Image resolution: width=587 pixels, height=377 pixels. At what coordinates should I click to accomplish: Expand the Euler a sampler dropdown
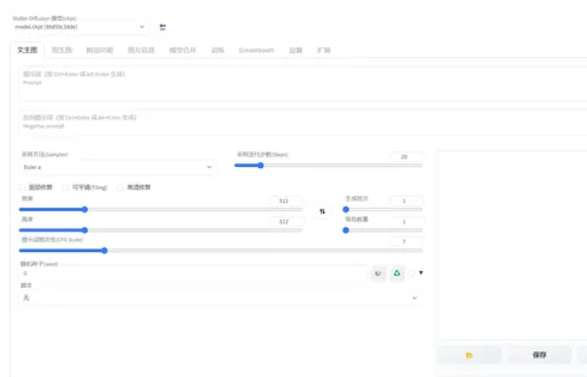coord(118,167)
